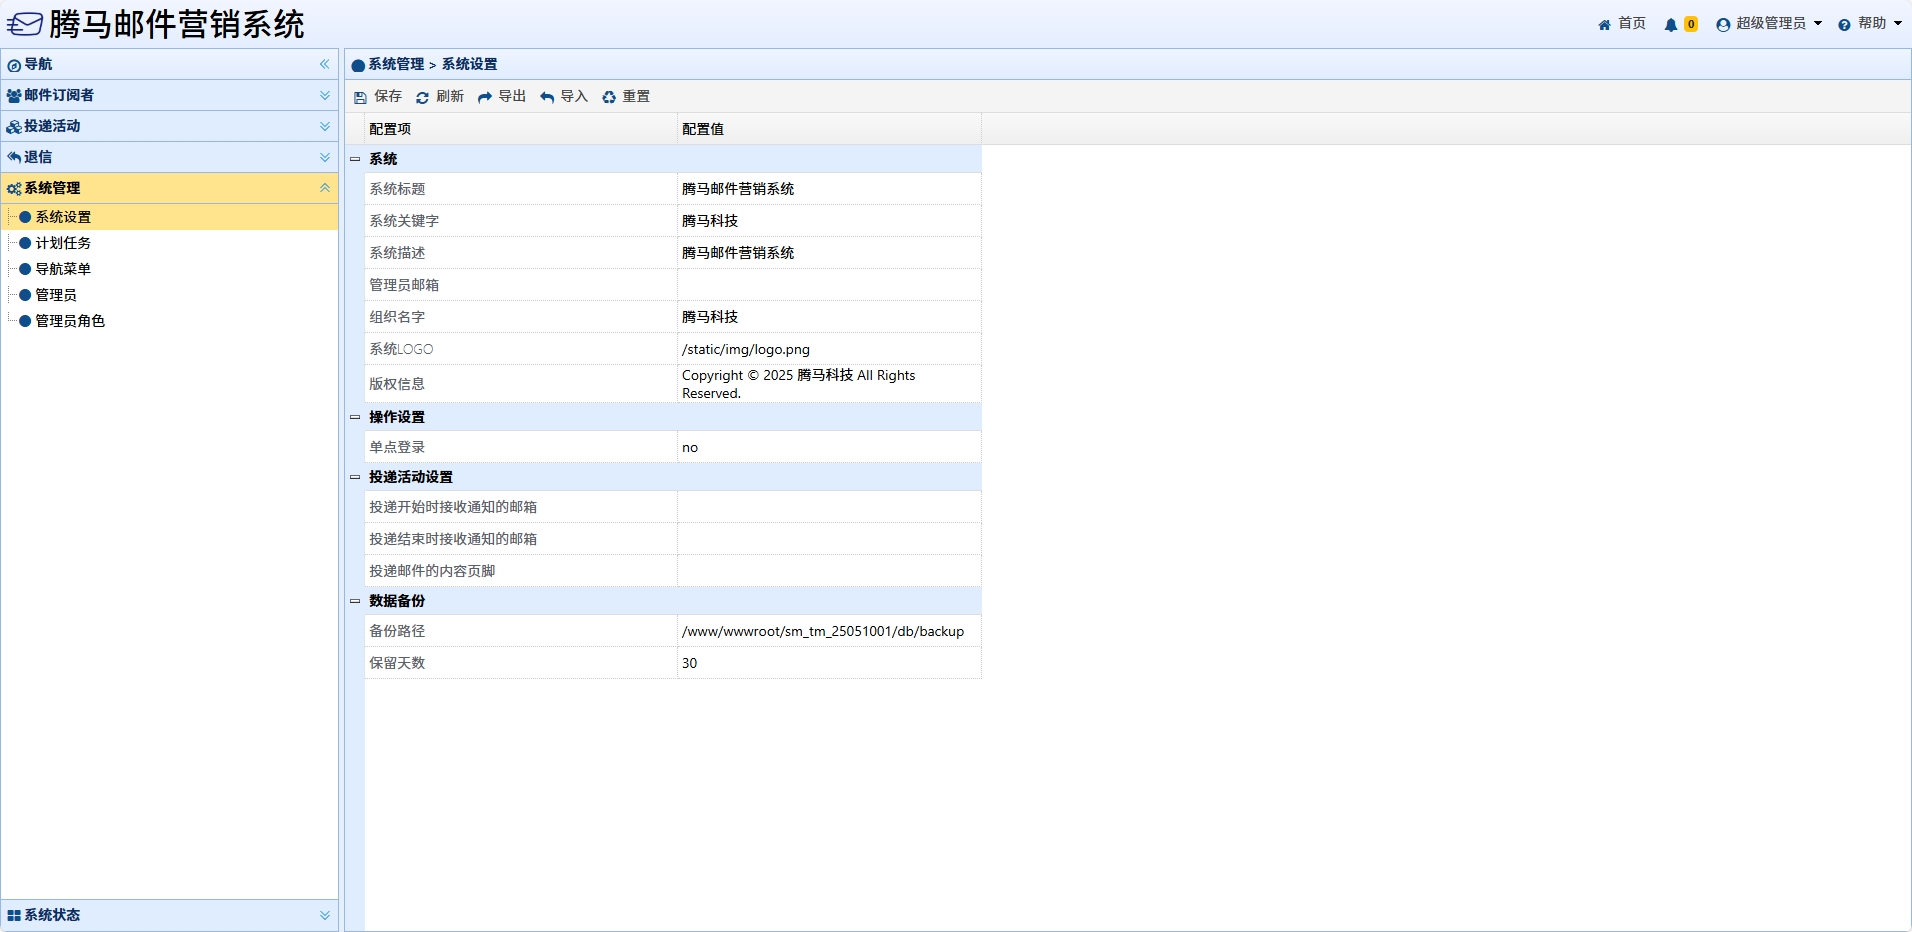The image size is (1912, 932).
Task: Collapse the 操作设置 property group
Action: click(x=355, y=417)
